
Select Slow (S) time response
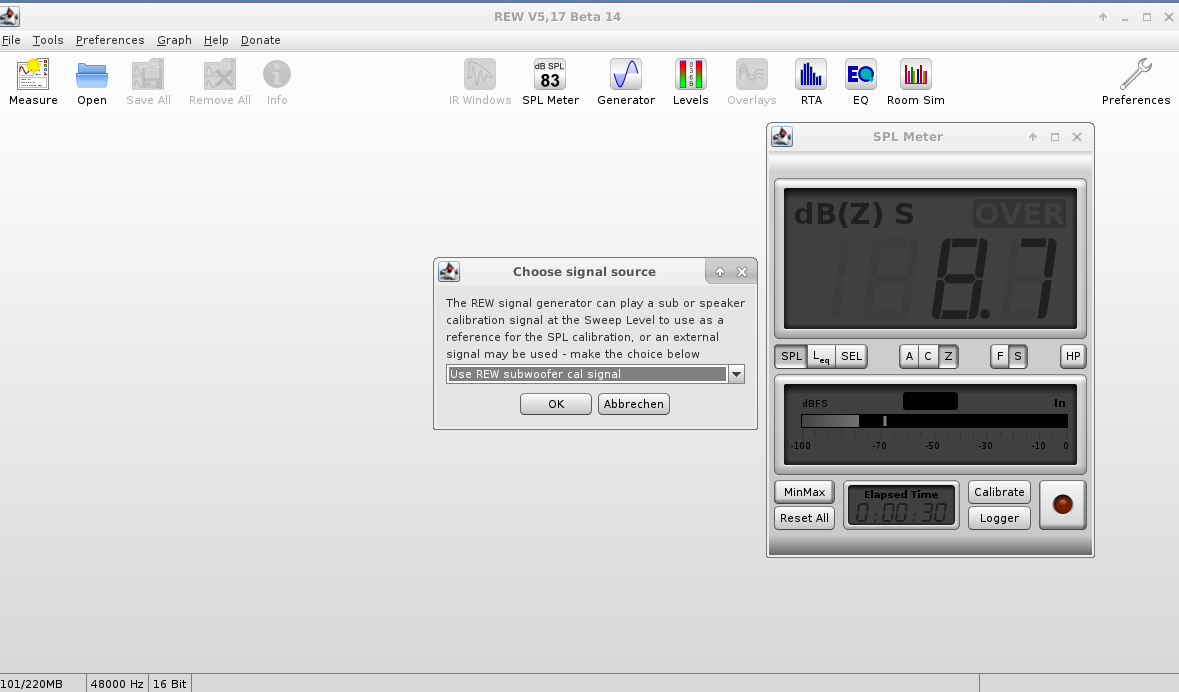tap(1017, 357)
